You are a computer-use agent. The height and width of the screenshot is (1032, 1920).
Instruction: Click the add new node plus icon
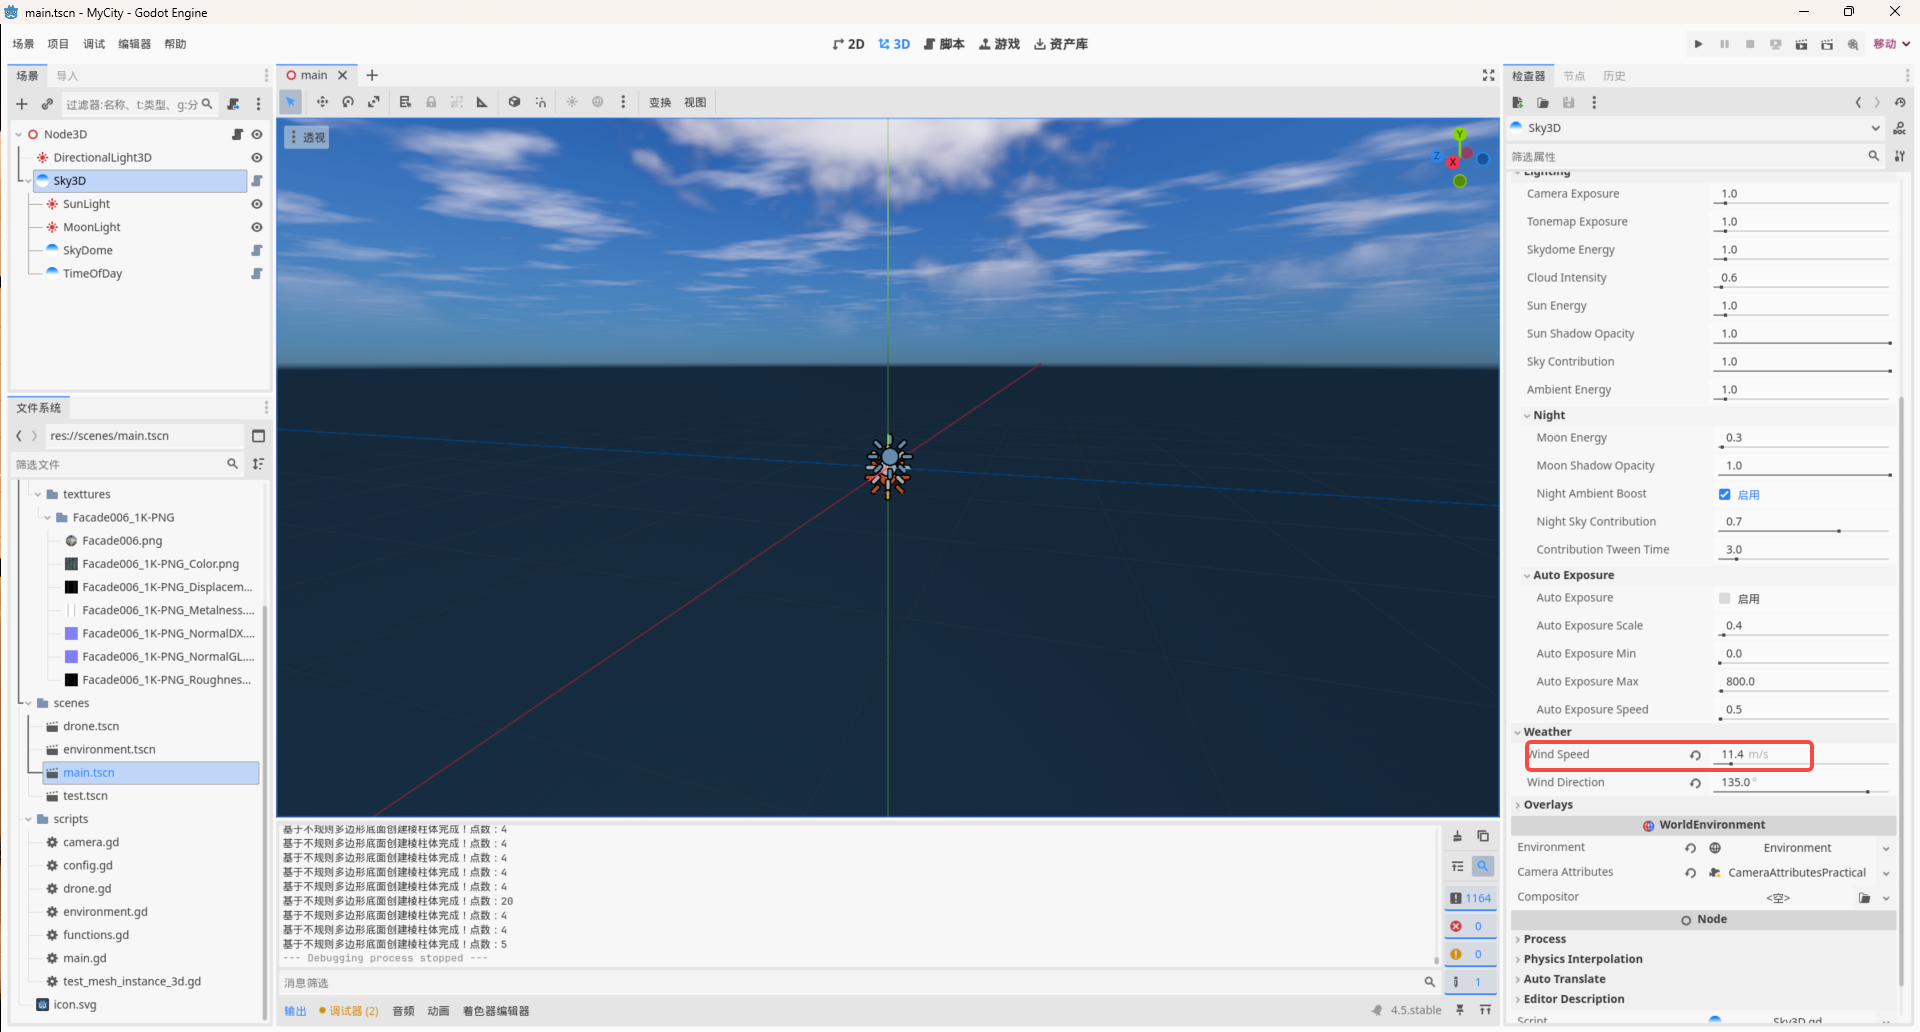coord(22,104)
